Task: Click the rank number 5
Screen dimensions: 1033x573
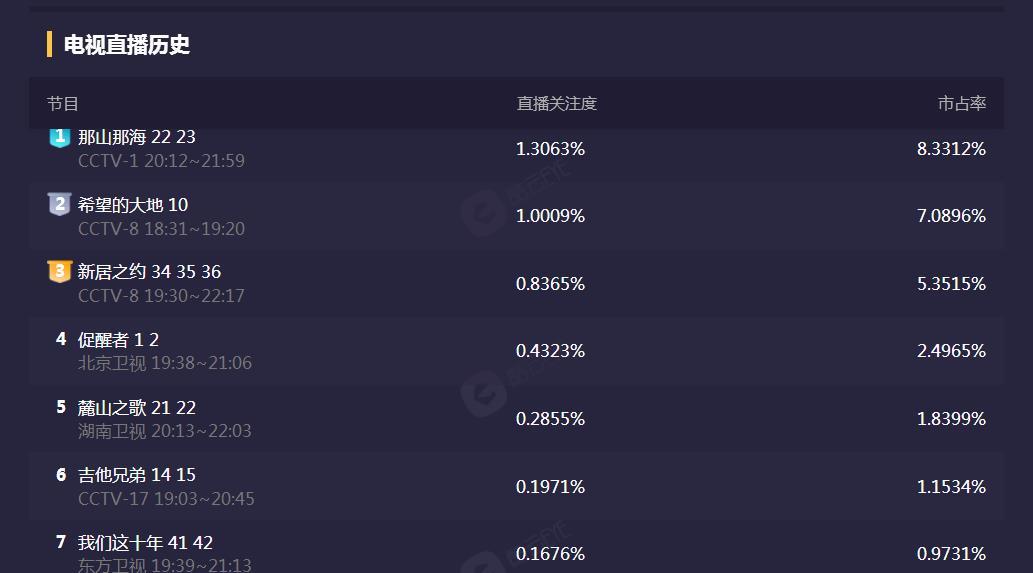Action: tap(61, 407)
